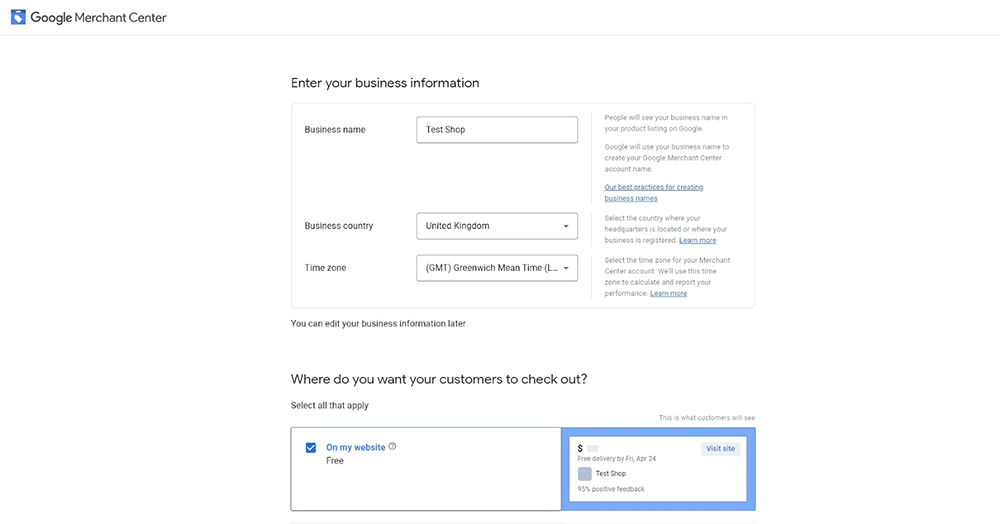
Task: Focus the Business name field containing Test Shop
Action: click(496, 130)
